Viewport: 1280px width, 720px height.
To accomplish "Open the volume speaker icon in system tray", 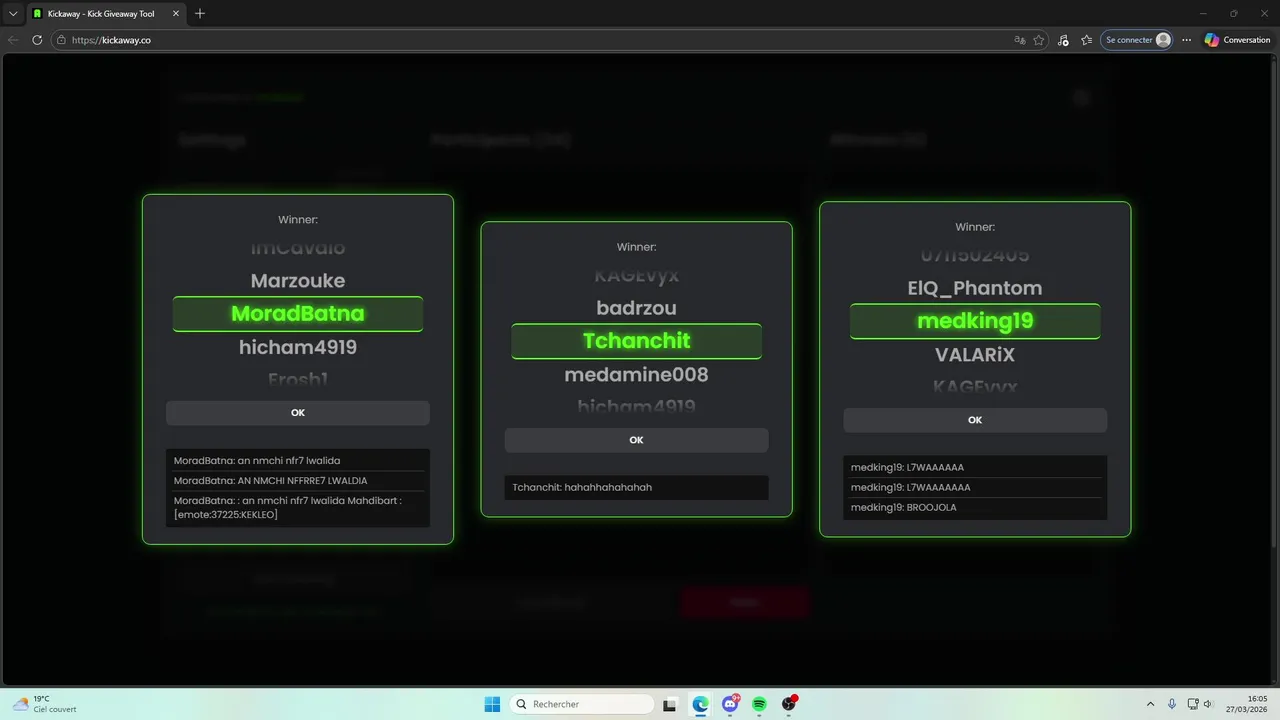I will pyautogui.click(x=1208, y=704).
